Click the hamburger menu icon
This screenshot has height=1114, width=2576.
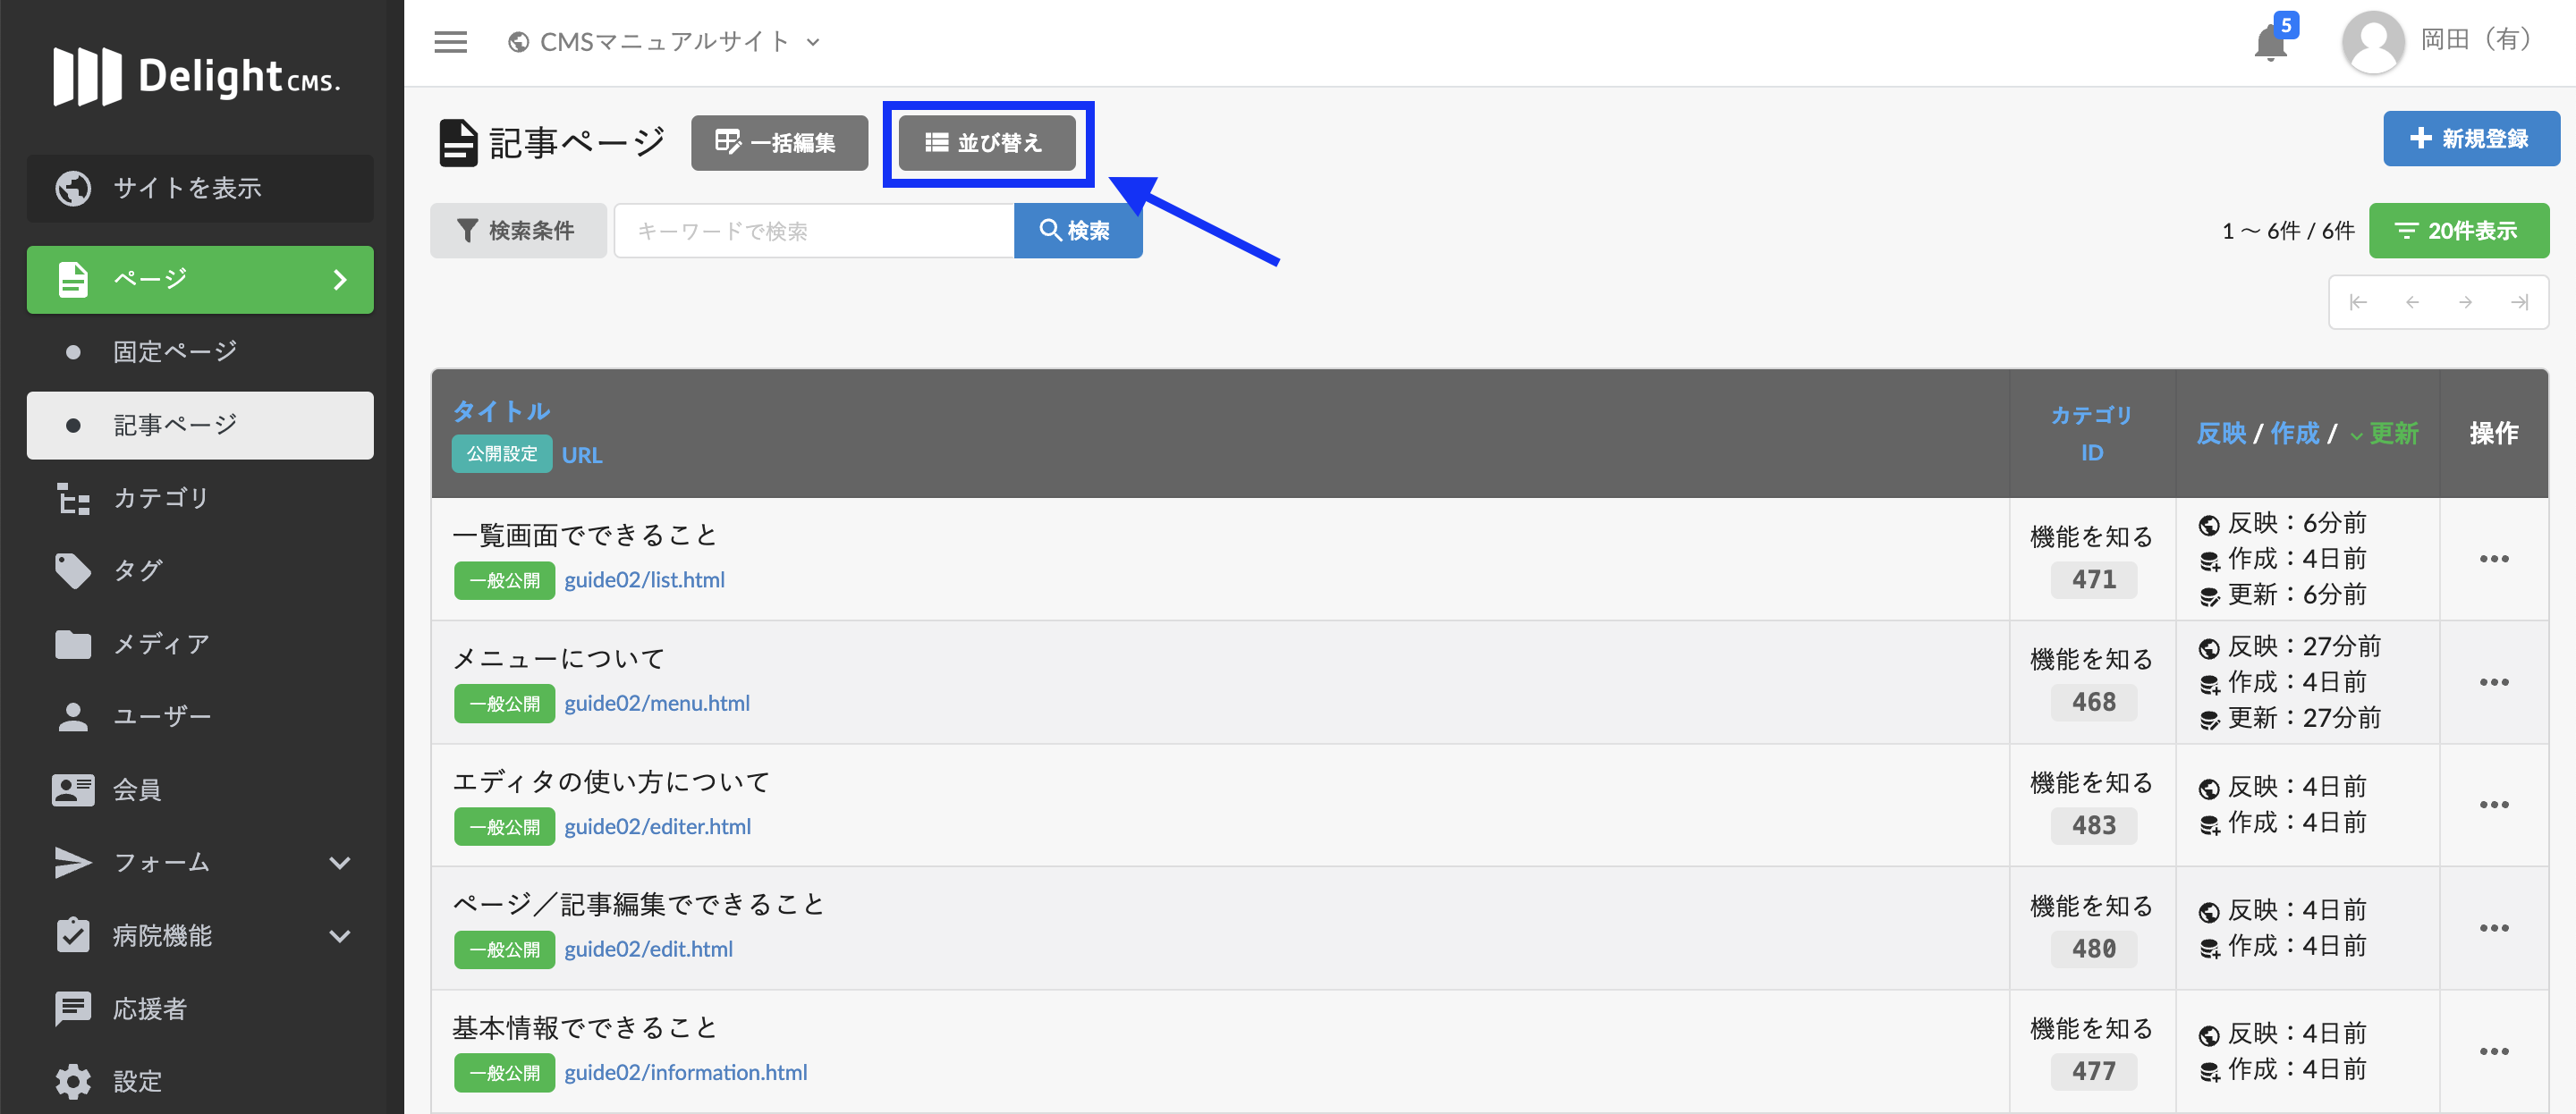point(450,42)
